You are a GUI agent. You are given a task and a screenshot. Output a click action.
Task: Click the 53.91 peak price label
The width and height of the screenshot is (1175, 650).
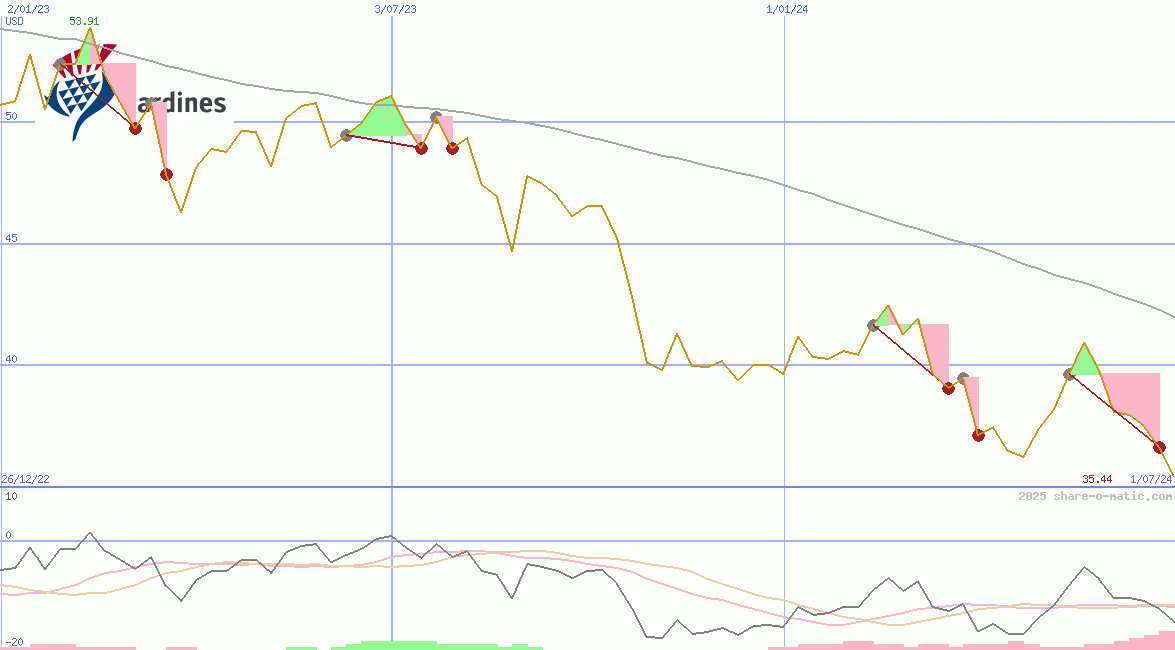point(84,20)
